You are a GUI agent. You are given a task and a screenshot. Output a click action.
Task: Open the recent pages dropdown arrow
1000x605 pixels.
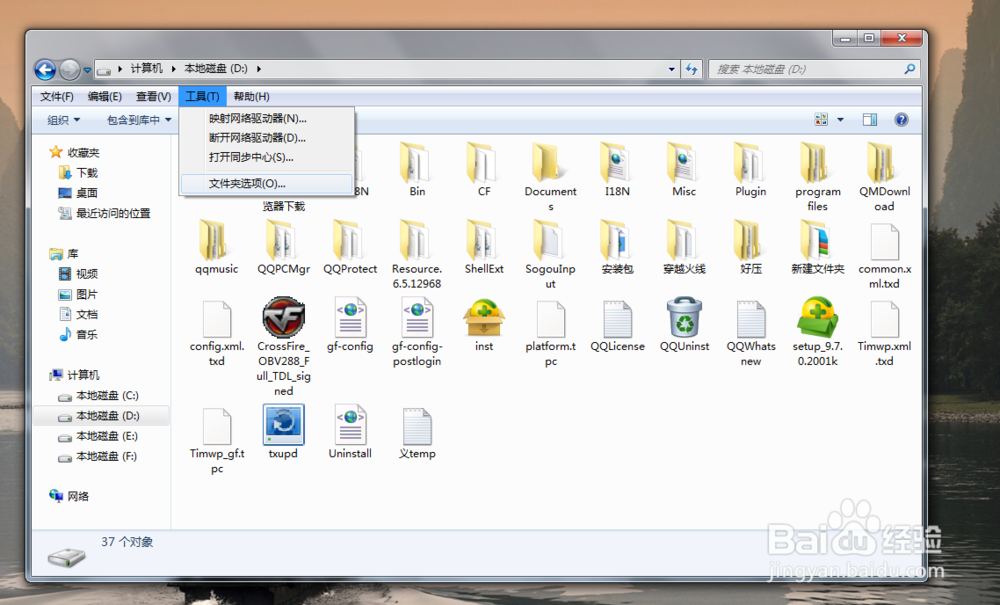[87, 69]
